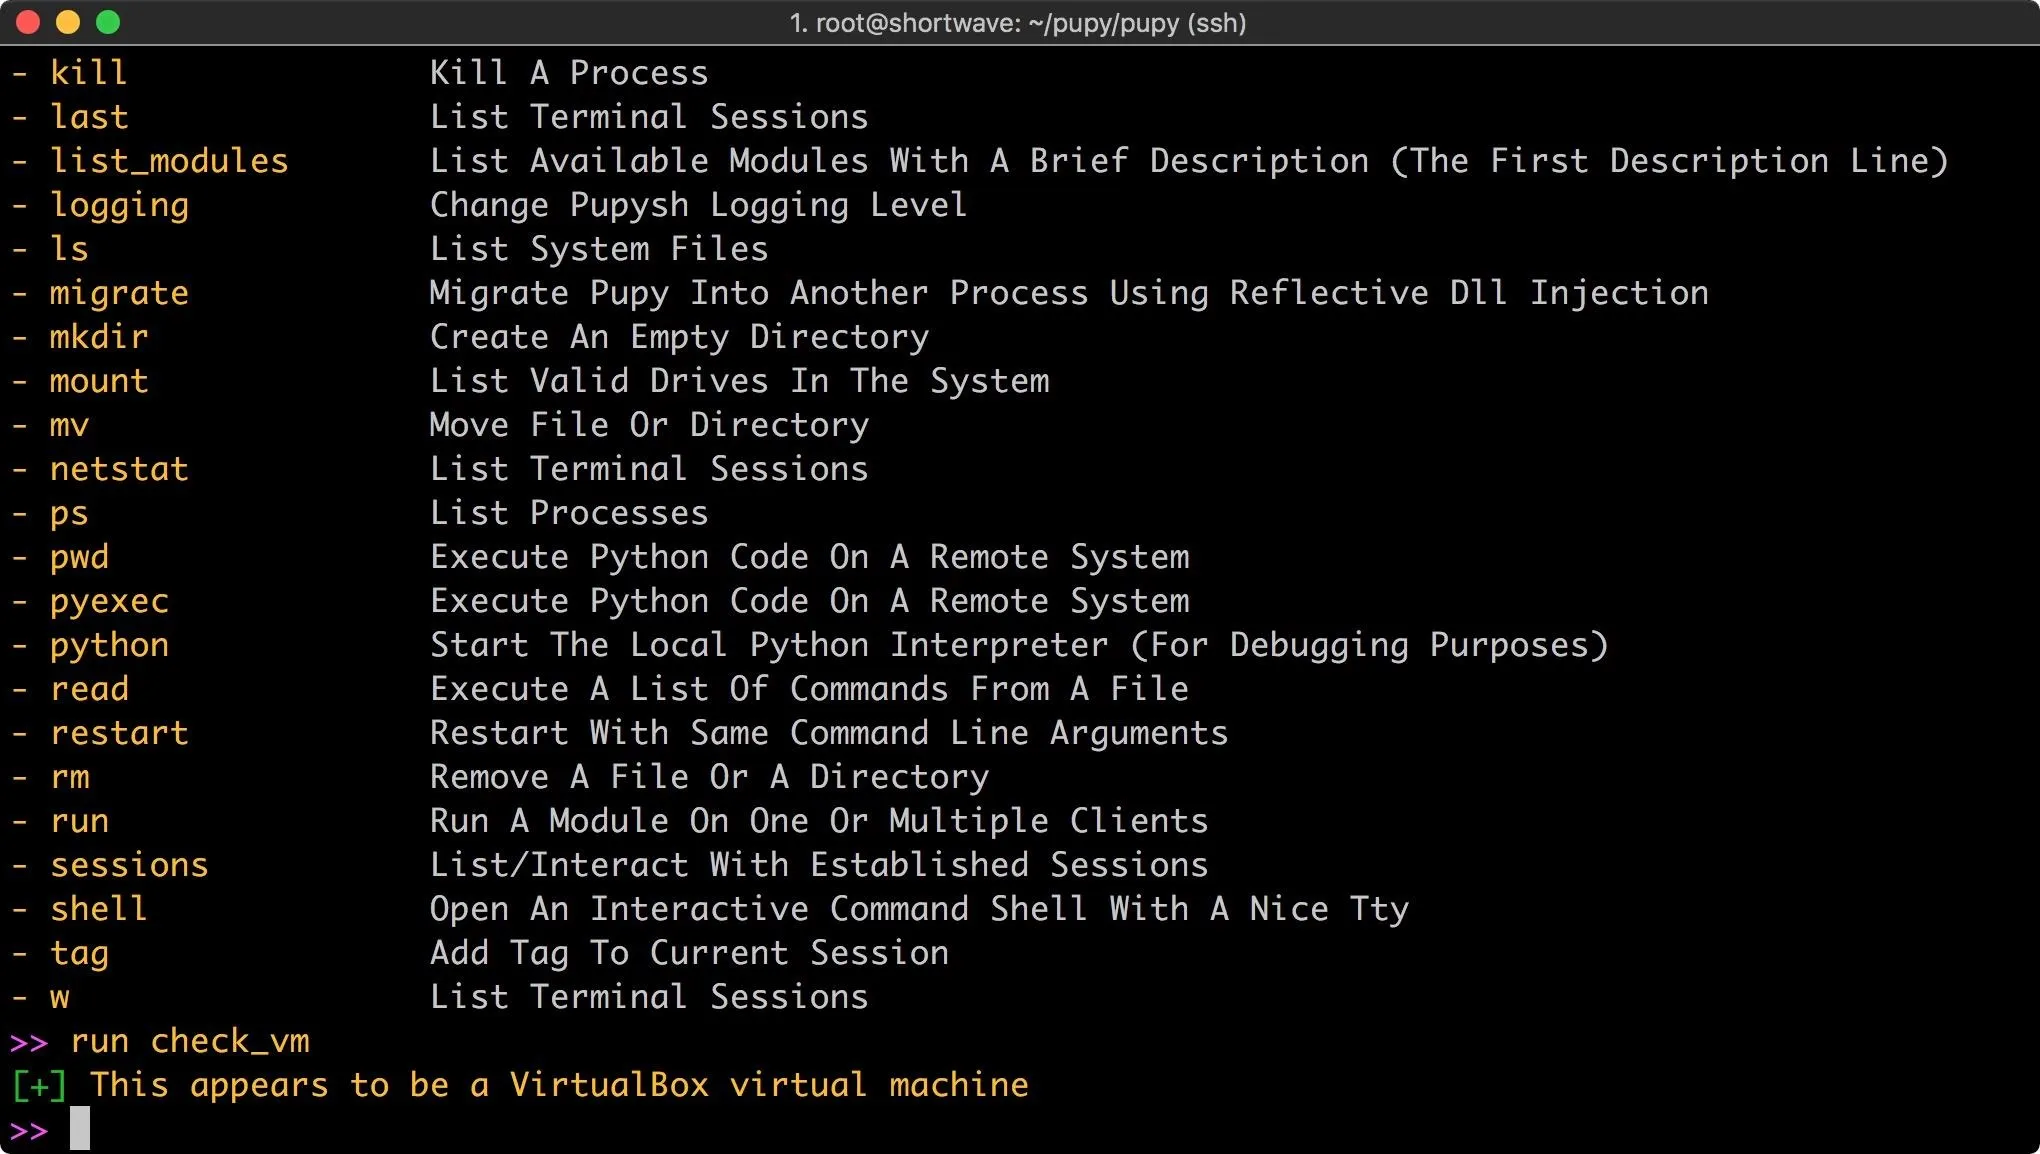2040x1154 pixels.
Task: Click the 'sessions' command text
Action: click(129, 865)
